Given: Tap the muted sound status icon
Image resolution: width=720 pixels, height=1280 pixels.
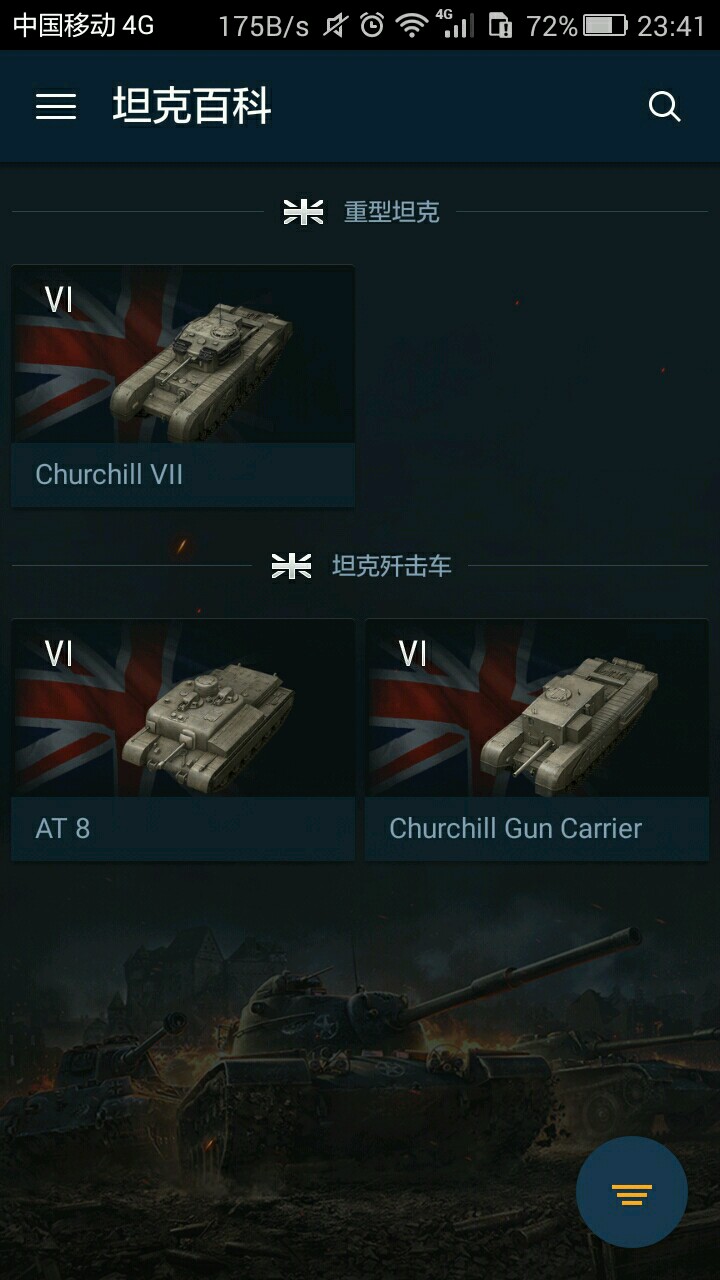Looking at the screenshot, I should tap(335, 25).
